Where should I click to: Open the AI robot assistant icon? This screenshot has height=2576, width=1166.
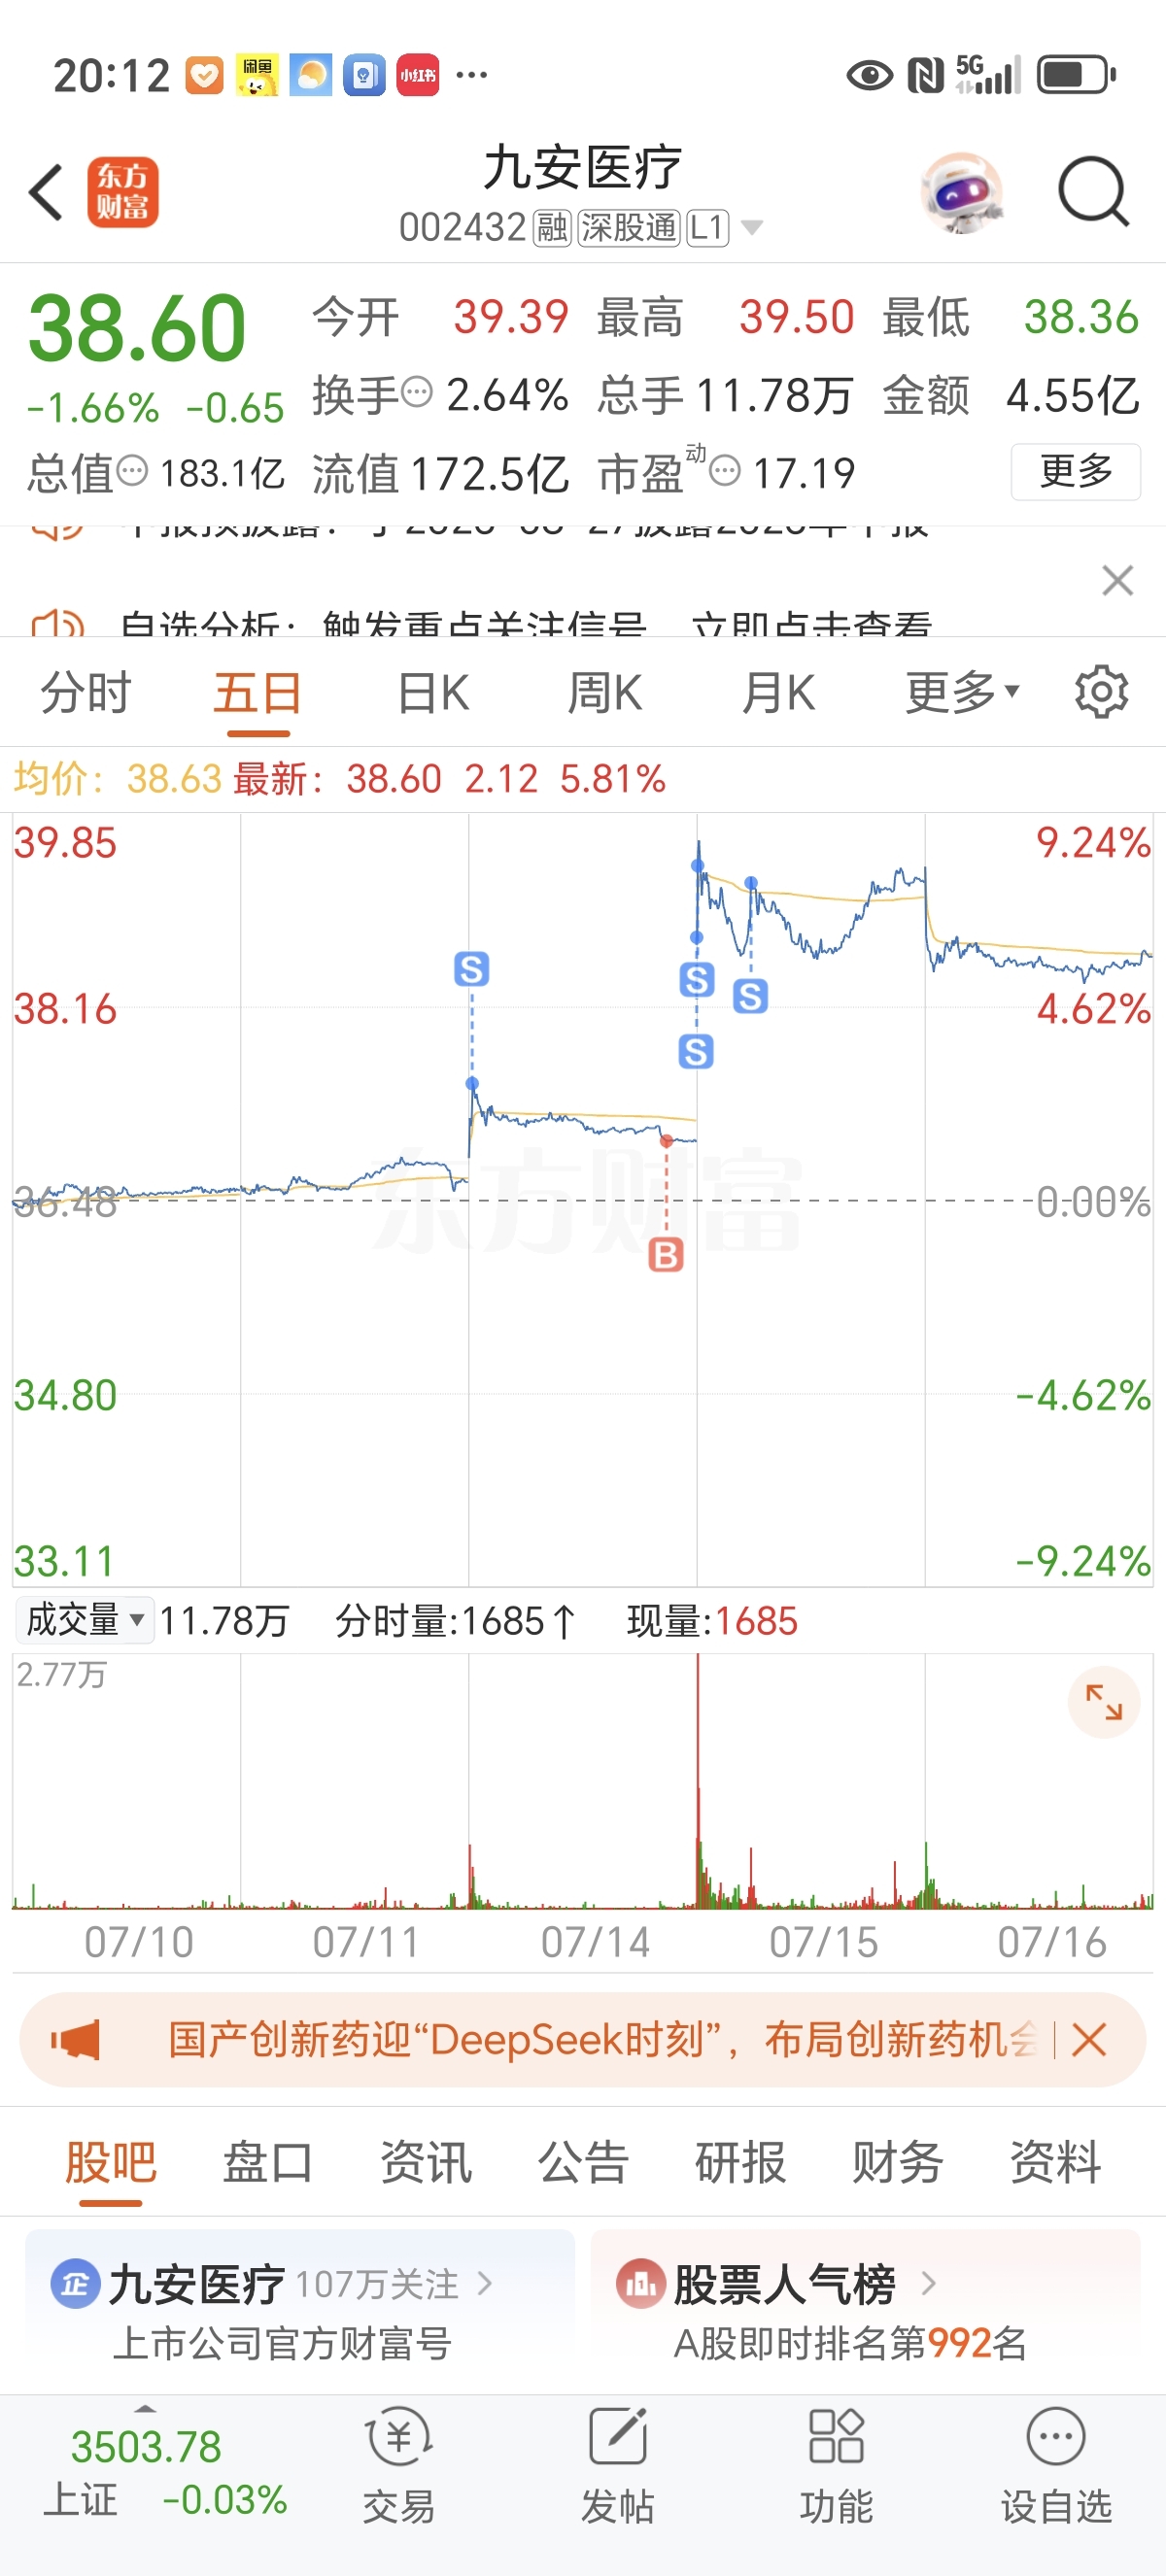pyautogui.click(x=961, y=192)
